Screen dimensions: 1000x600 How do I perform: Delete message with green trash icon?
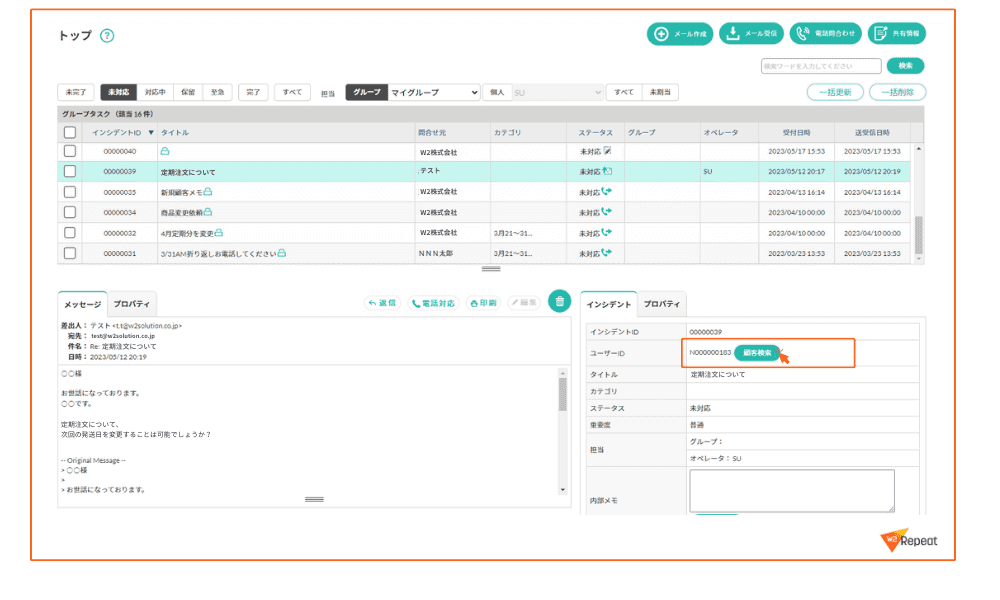click(559, 301)
